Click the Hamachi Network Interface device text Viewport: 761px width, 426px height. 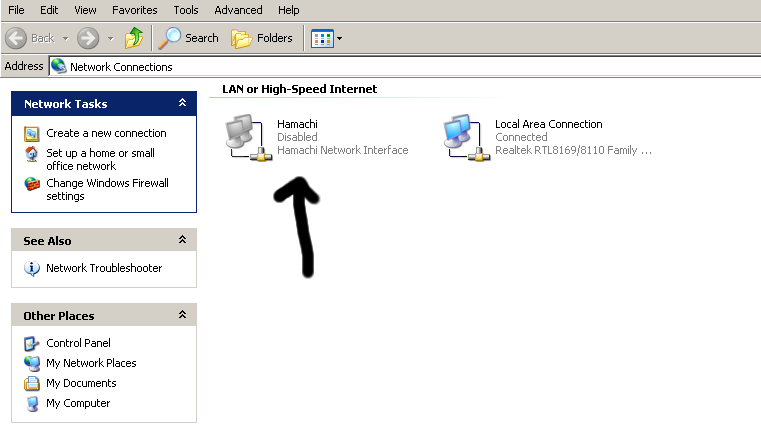tap(343, 150)
